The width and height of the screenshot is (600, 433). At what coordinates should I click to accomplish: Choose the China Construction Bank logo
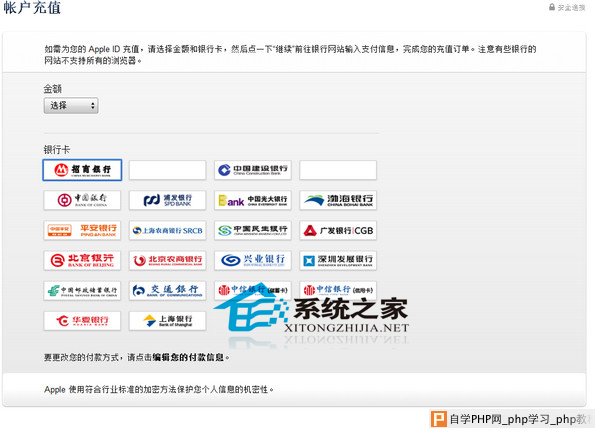[x=253, y=170]
